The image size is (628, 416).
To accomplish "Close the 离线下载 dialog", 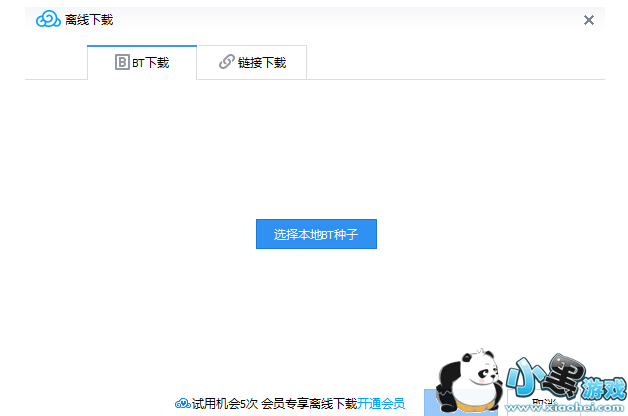I will coord(588,20).
